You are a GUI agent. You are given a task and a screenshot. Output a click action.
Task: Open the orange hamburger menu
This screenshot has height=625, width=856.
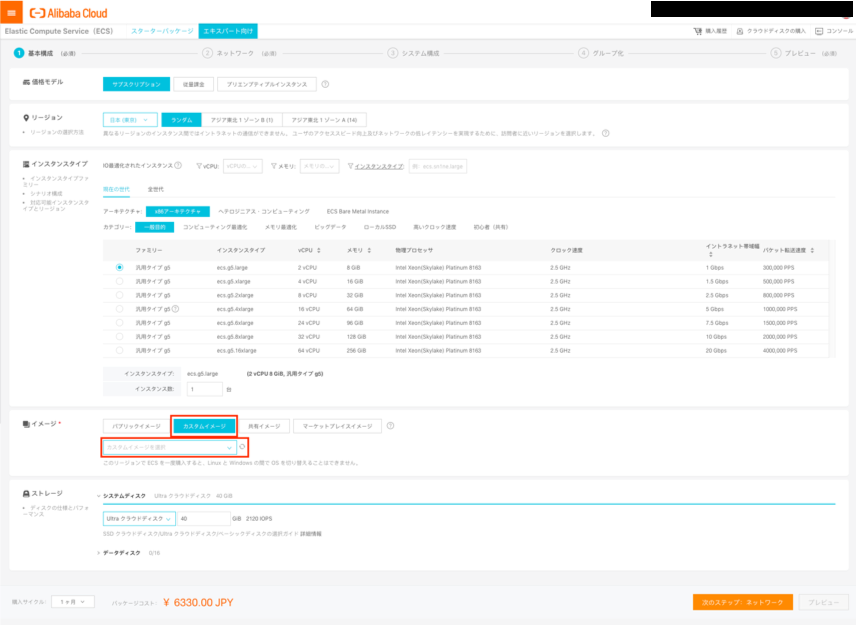(11, 12)
